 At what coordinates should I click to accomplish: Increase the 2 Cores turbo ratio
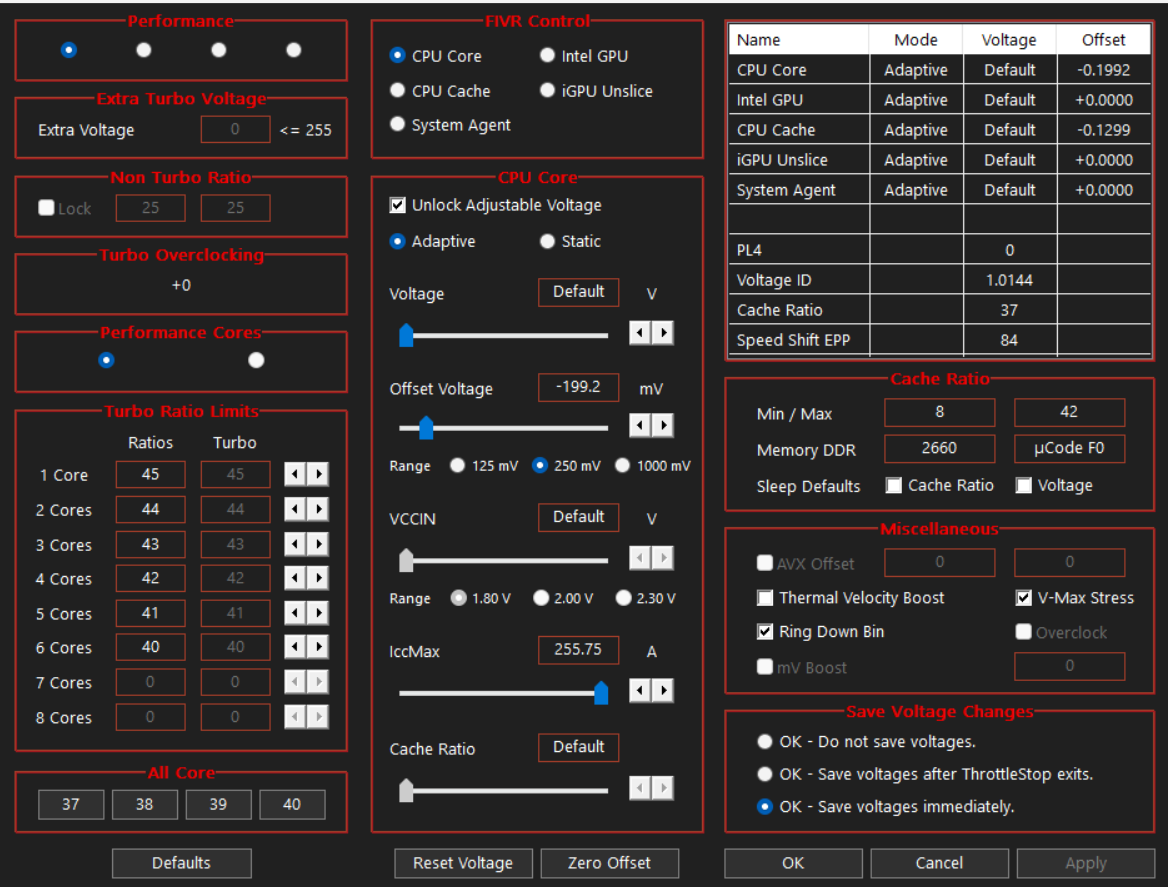pos(318,509)
